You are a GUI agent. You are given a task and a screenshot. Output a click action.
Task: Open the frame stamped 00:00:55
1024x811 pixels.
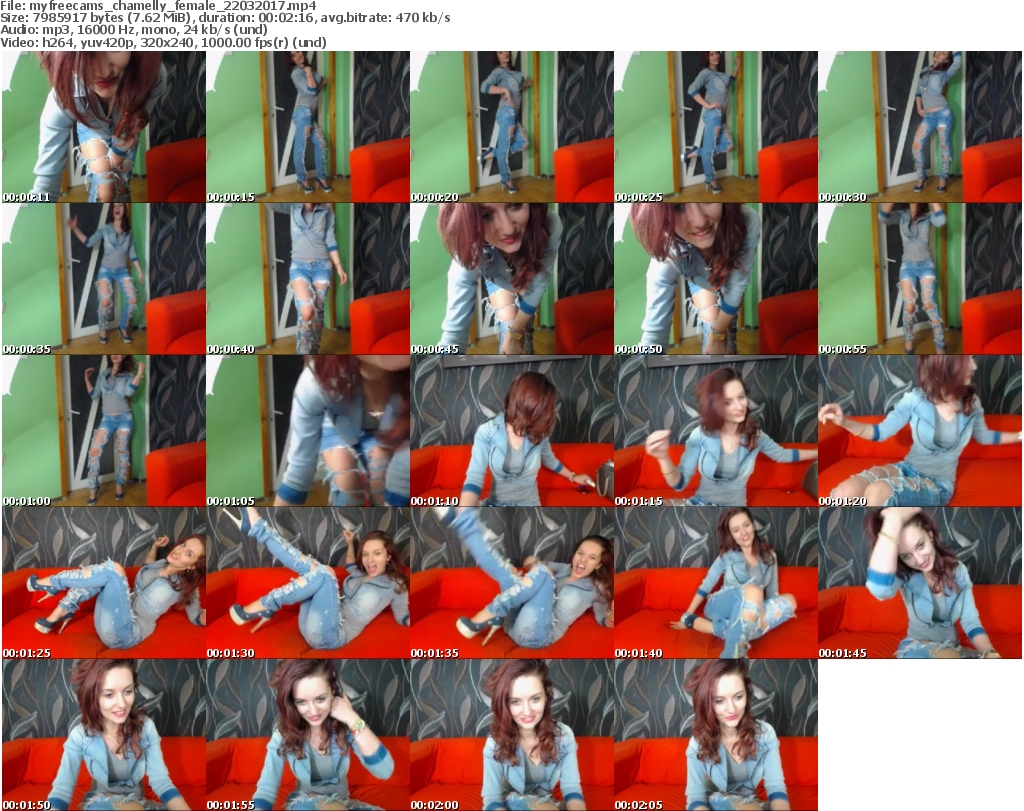(920, 279)
